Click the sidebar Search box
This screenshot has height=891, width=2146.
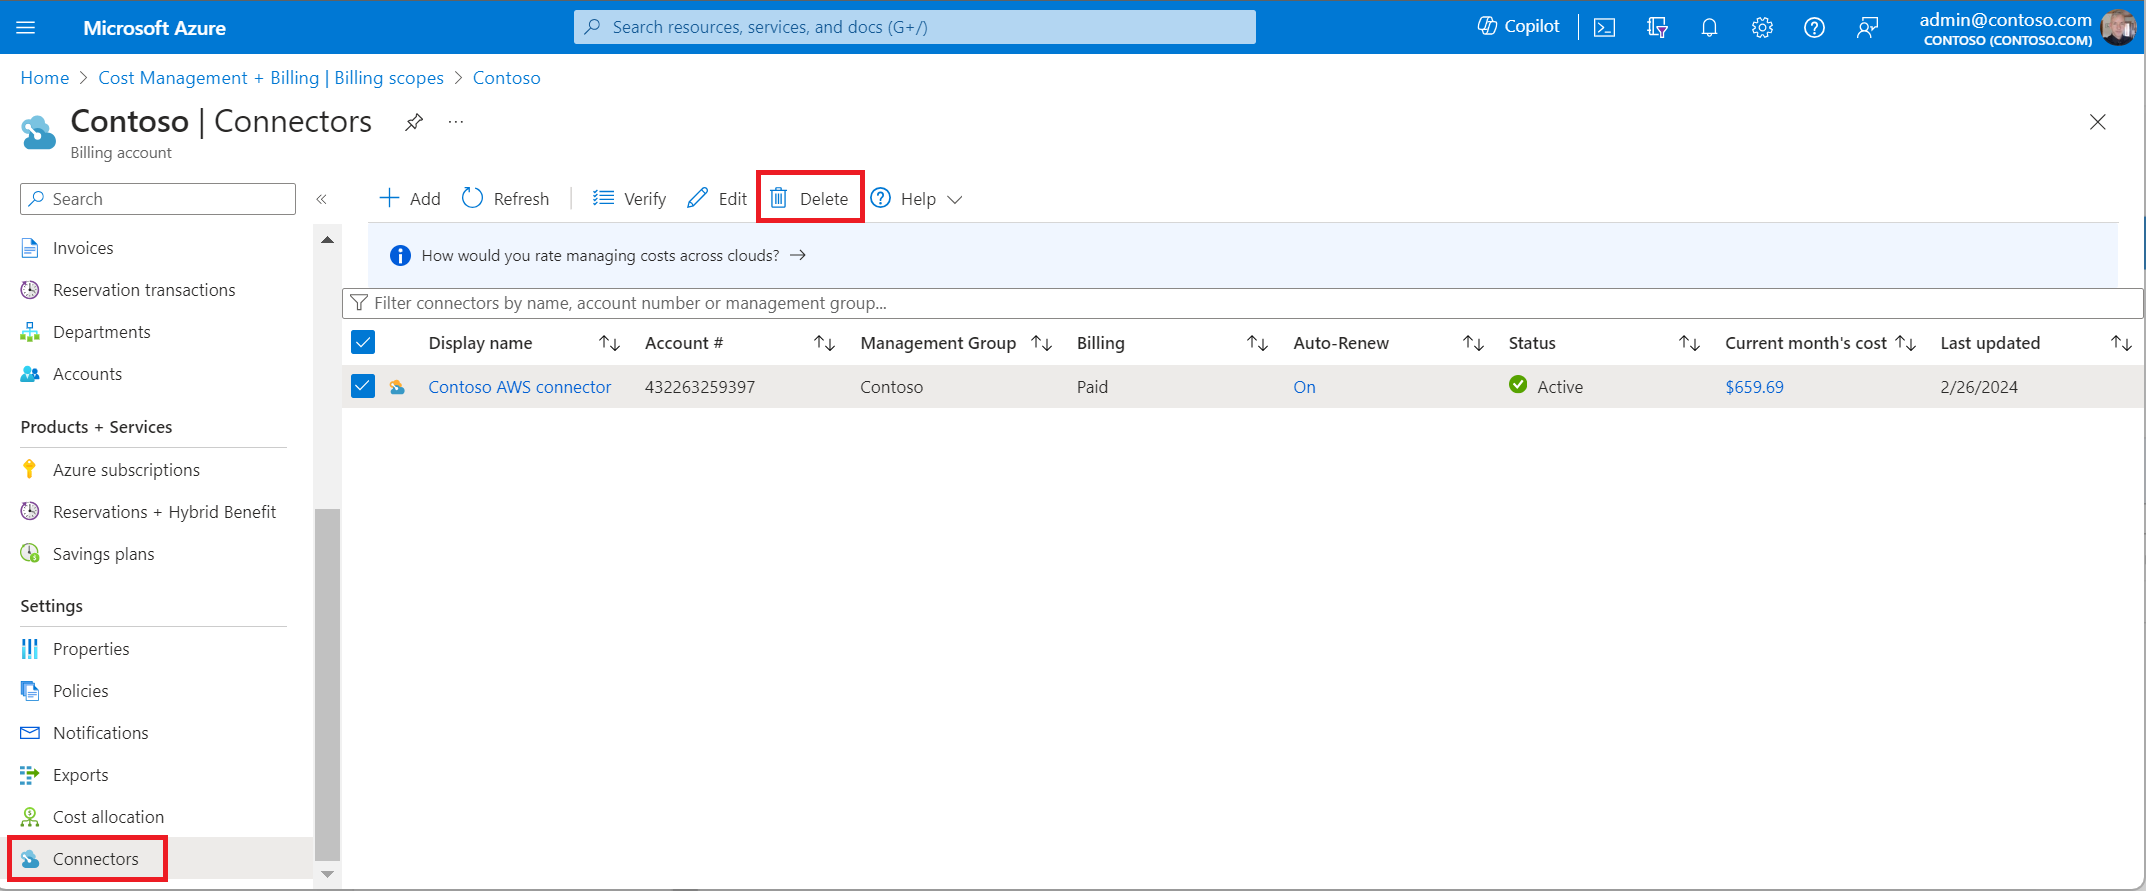(x=158, y=199)
